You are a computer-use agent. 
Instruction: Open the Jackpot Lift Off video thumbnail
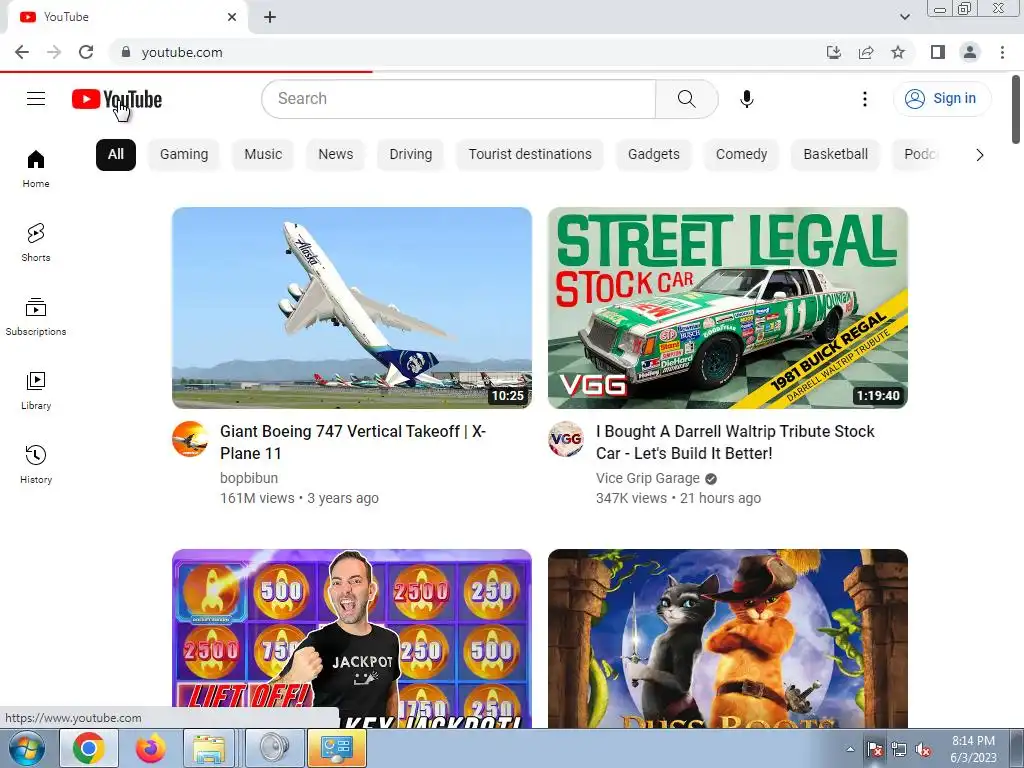(x=352, y=638)
